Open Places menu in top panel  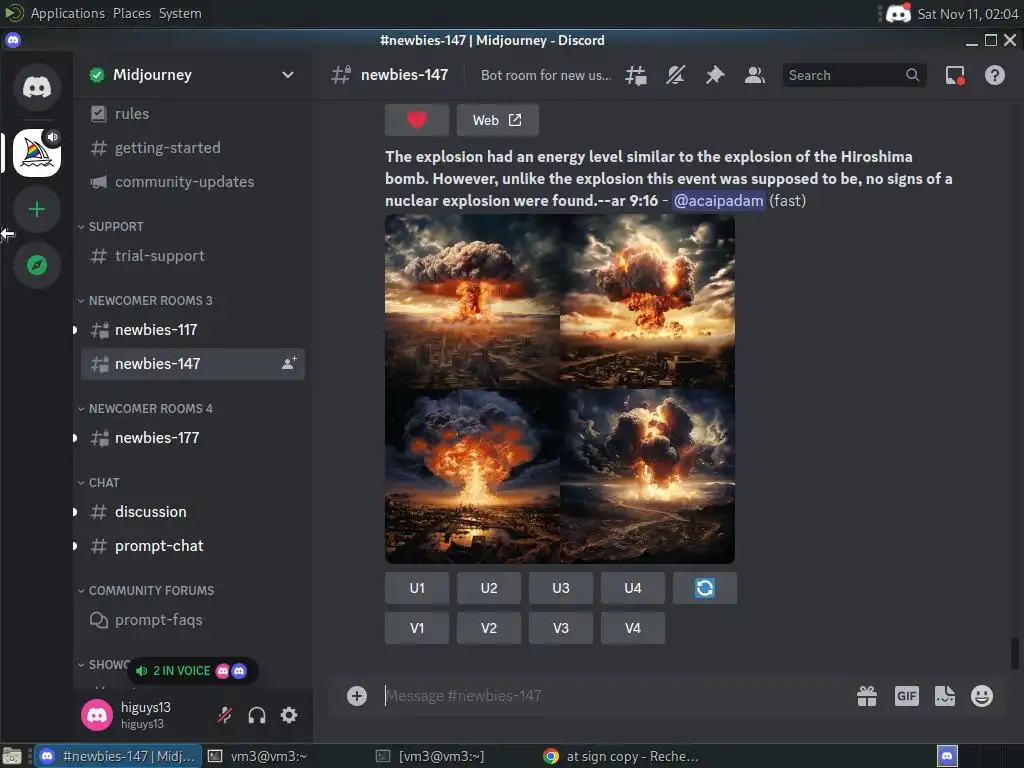(132, 13)
